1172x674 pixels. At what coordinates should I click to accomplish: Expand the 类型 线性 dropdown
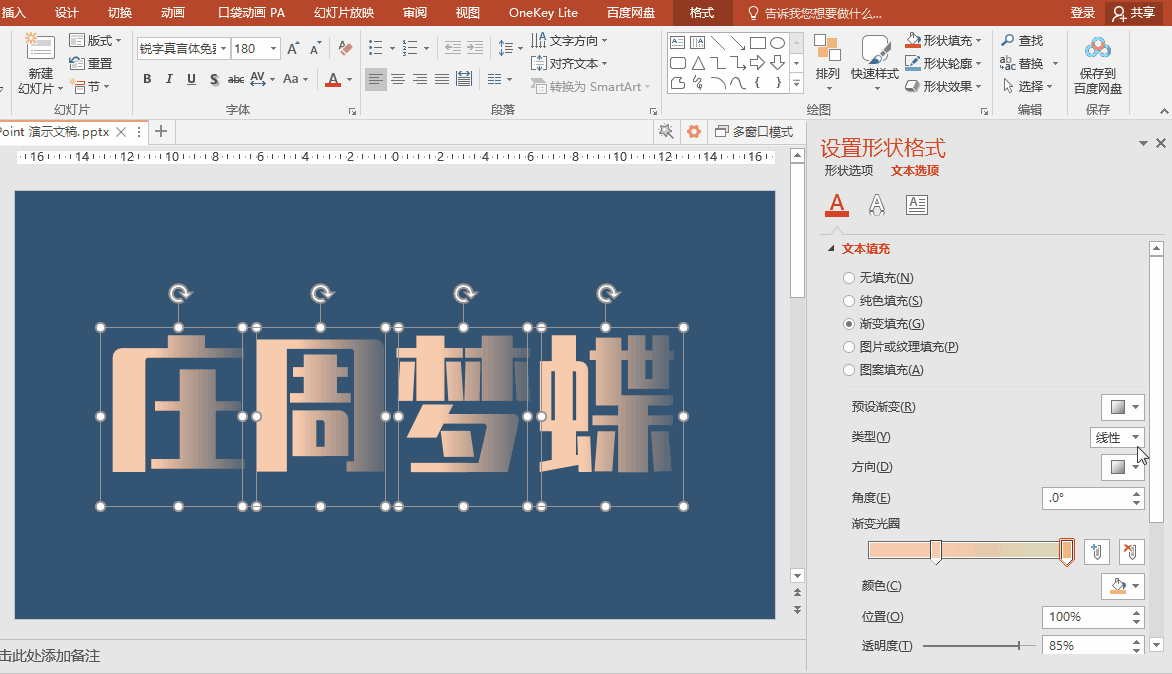[x=1117, y=437]
